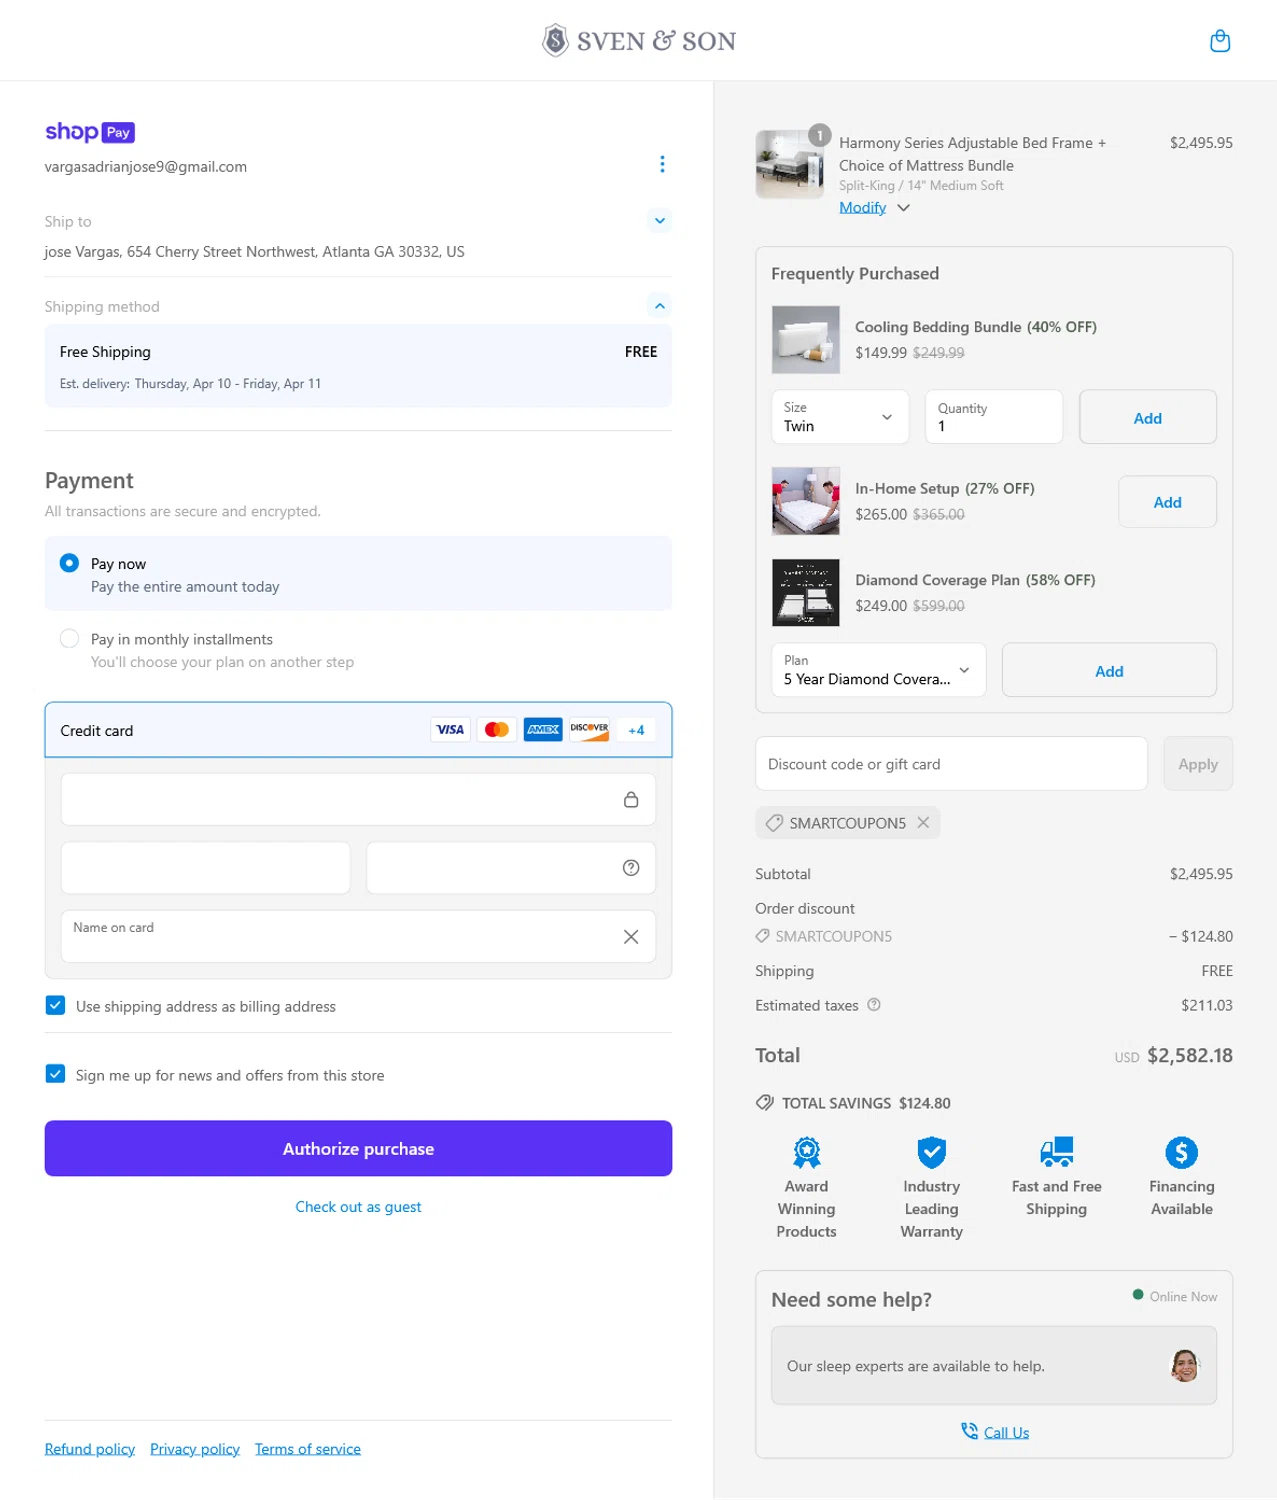The image size is (1277, 1500).
Task: Open the Size Twin dropdown
Action: [x=840, y=417]
